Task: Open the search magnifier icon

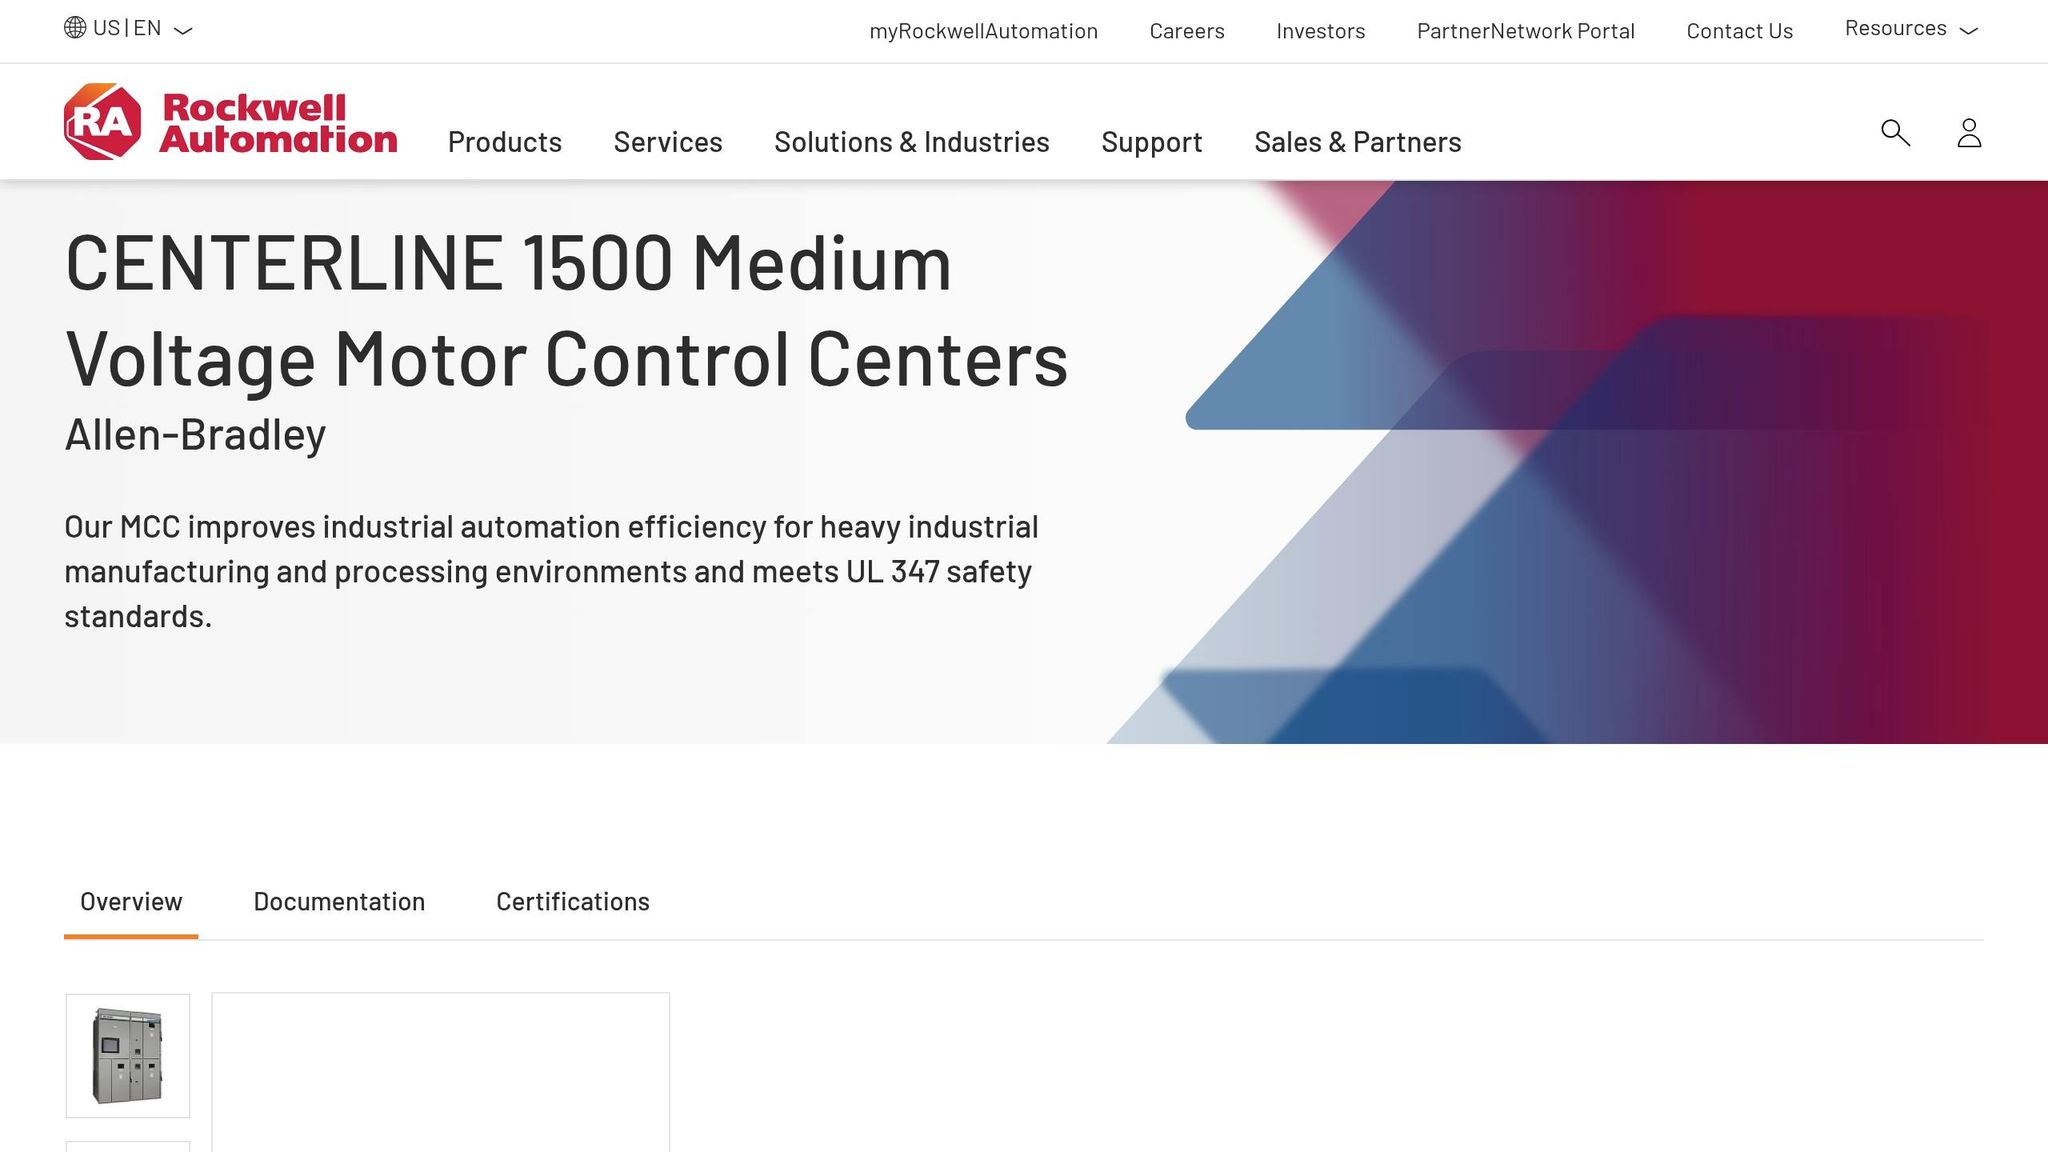Action: click(1895, 133)
